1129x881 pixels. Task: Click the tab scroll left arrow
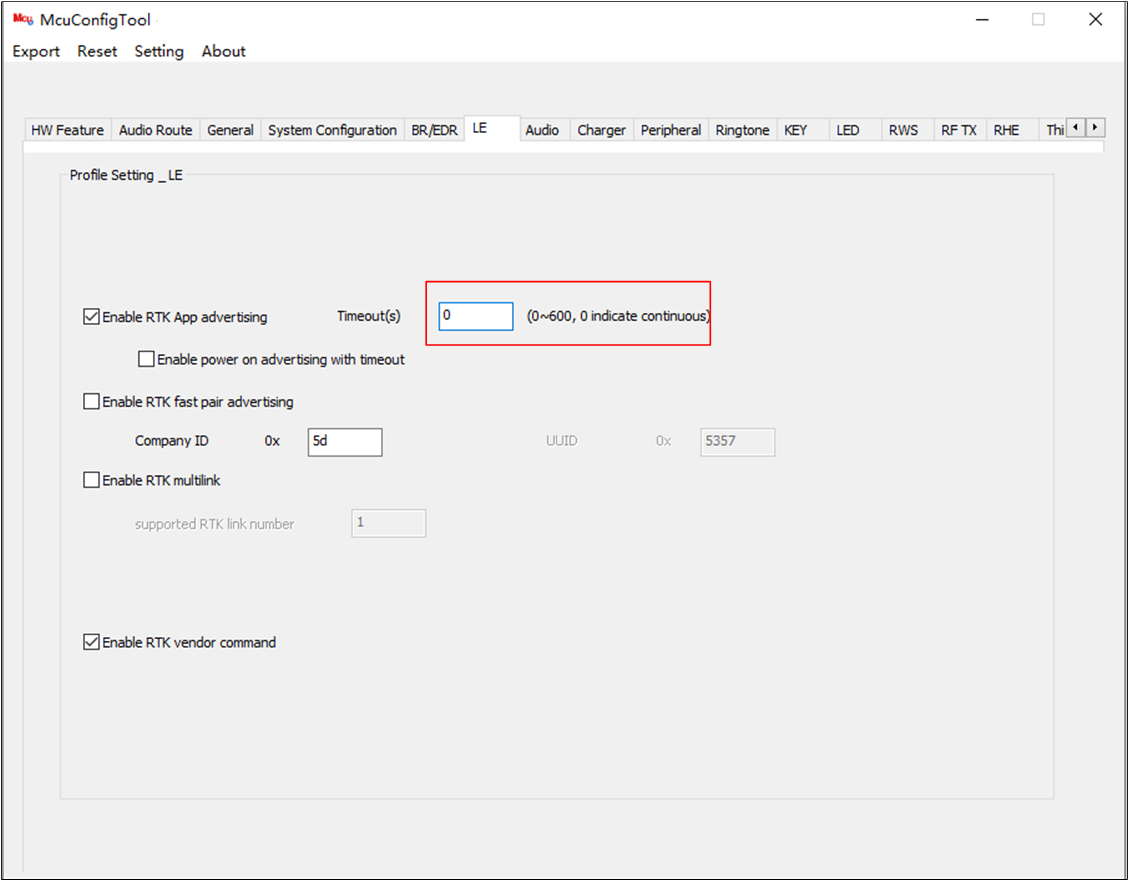coord(1076,127)
